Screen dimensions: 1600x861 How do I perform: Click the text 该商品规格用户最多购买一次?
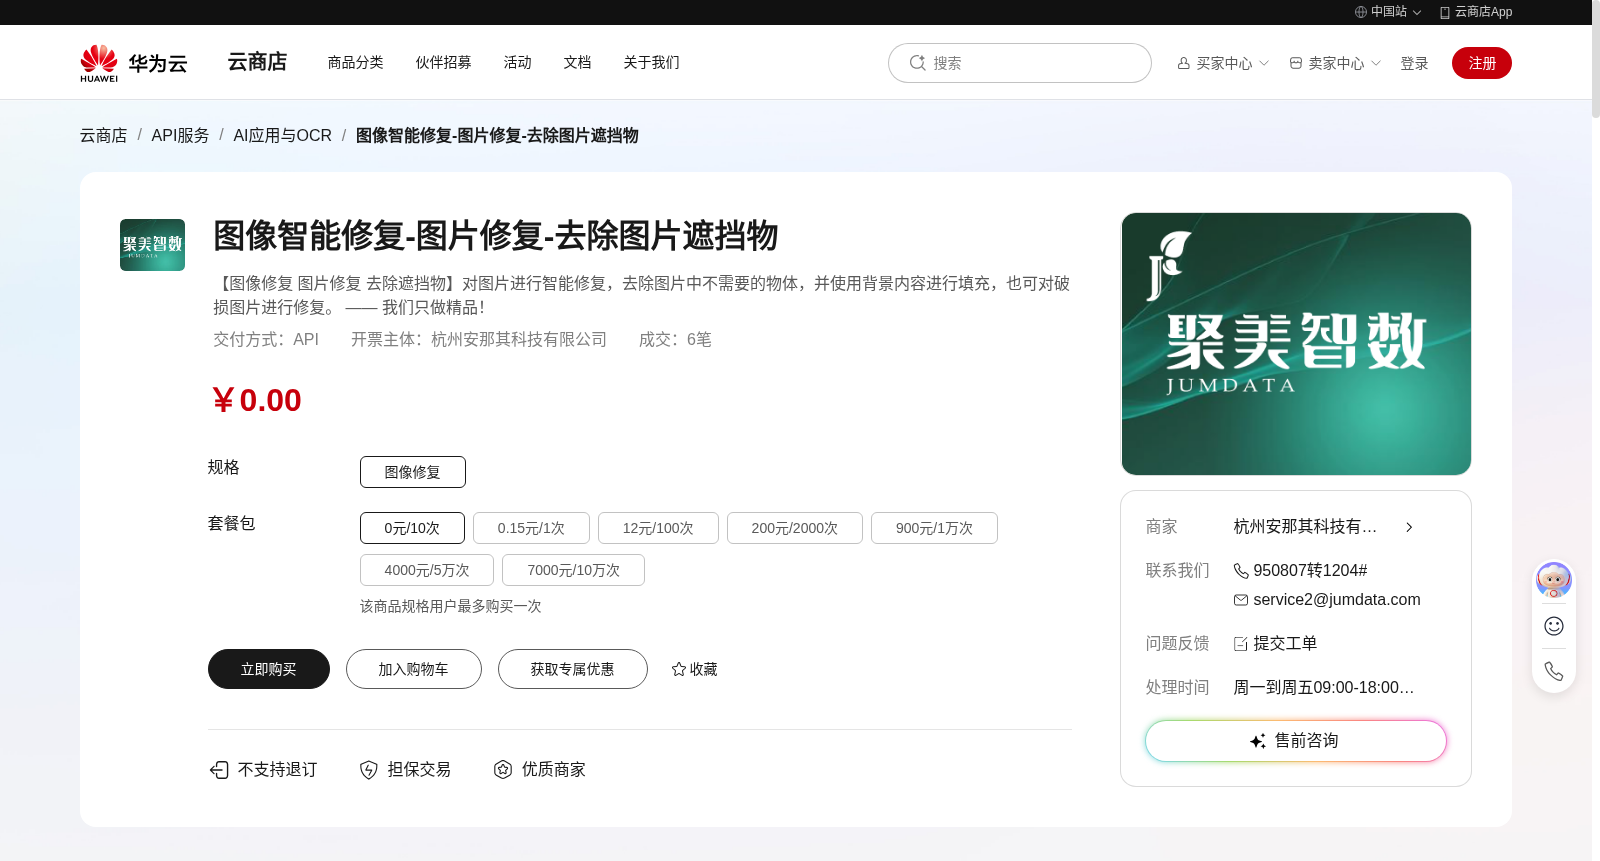(x=451, y=607)
